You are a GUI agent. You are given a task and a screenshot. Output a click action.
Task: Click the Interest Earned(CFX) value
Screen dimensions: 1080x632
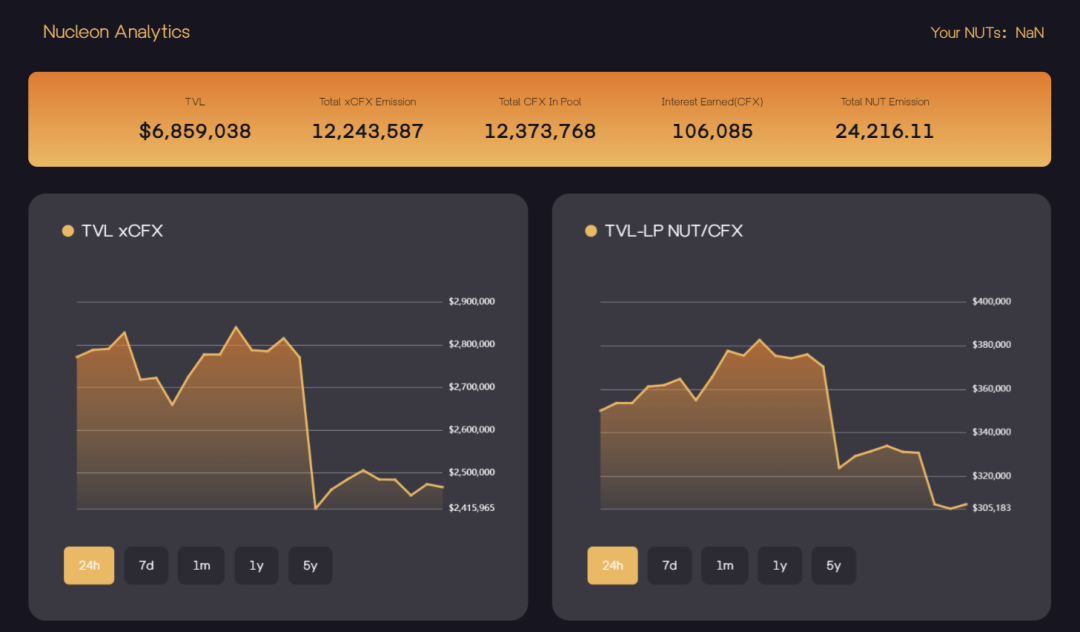click(712, 131)
